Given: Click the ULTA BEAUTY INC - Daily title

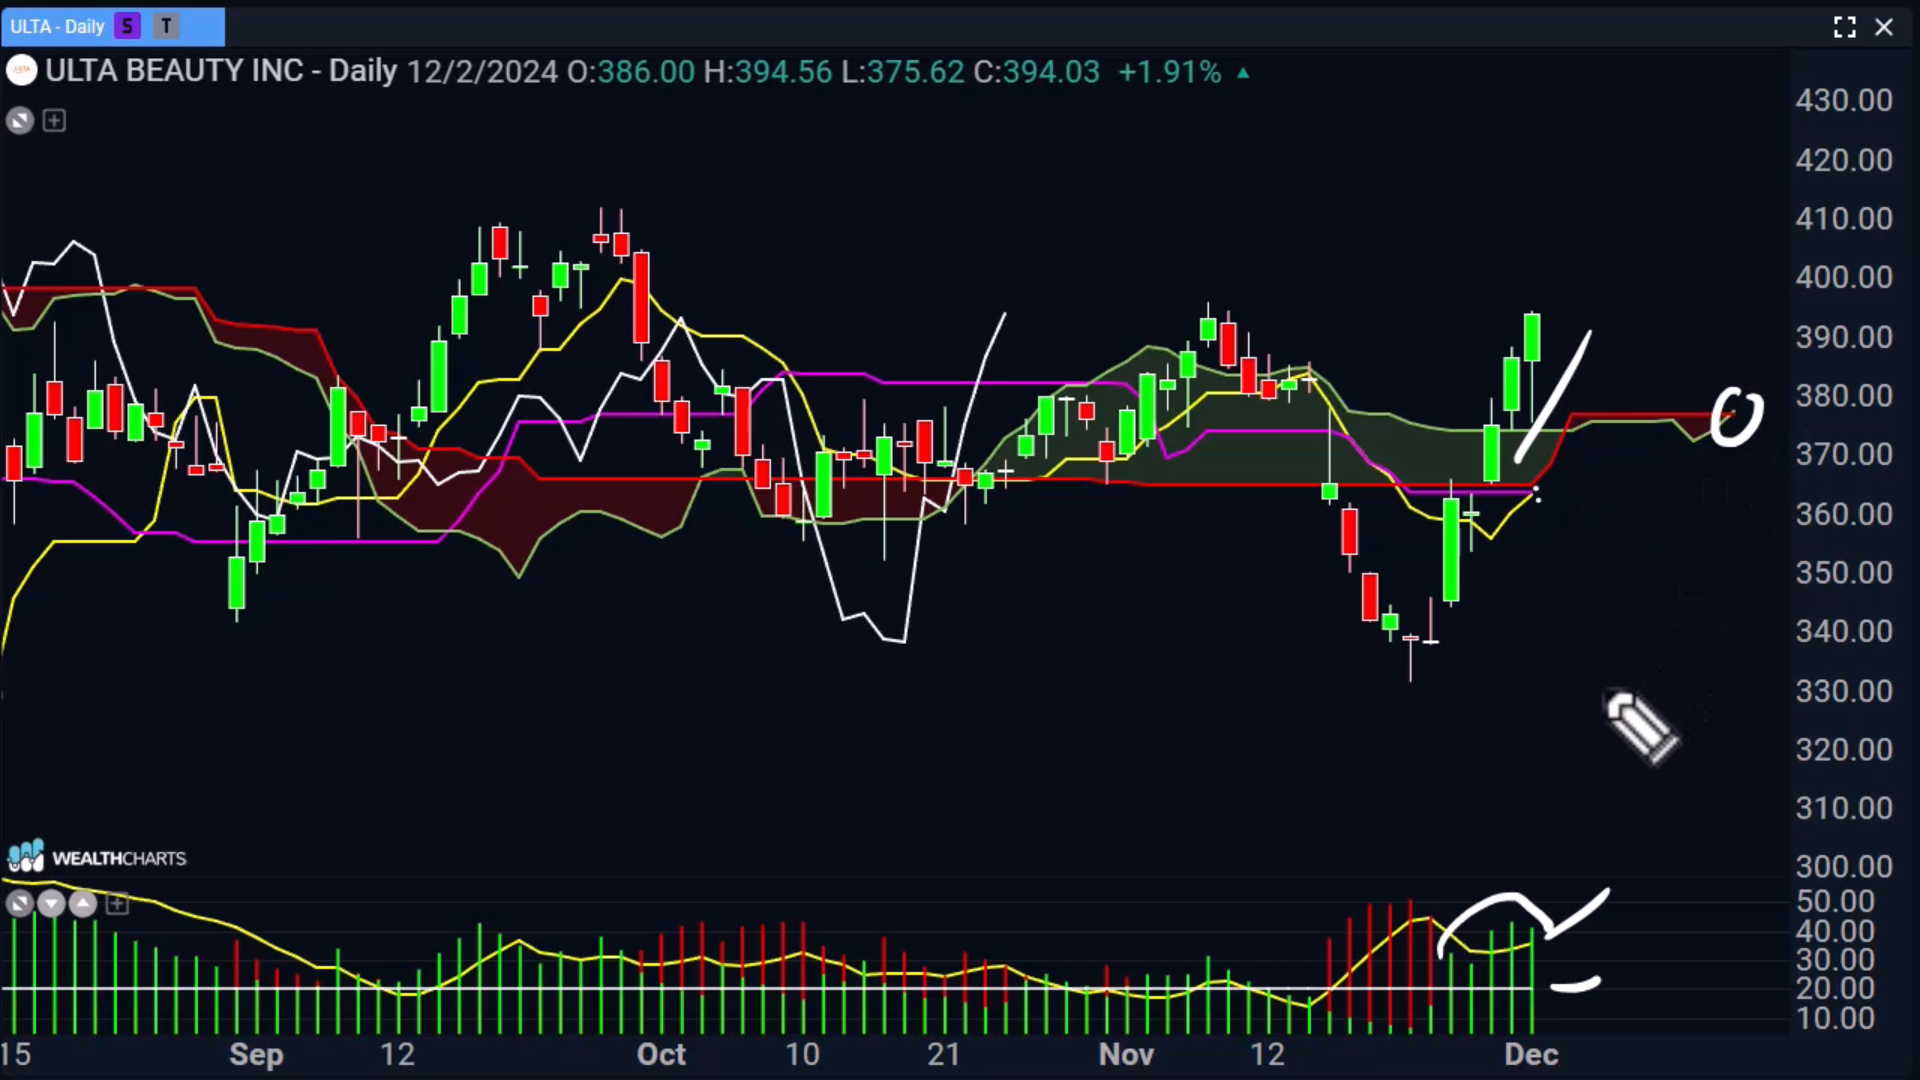Looking at the screenshot, I should point(221,71).
